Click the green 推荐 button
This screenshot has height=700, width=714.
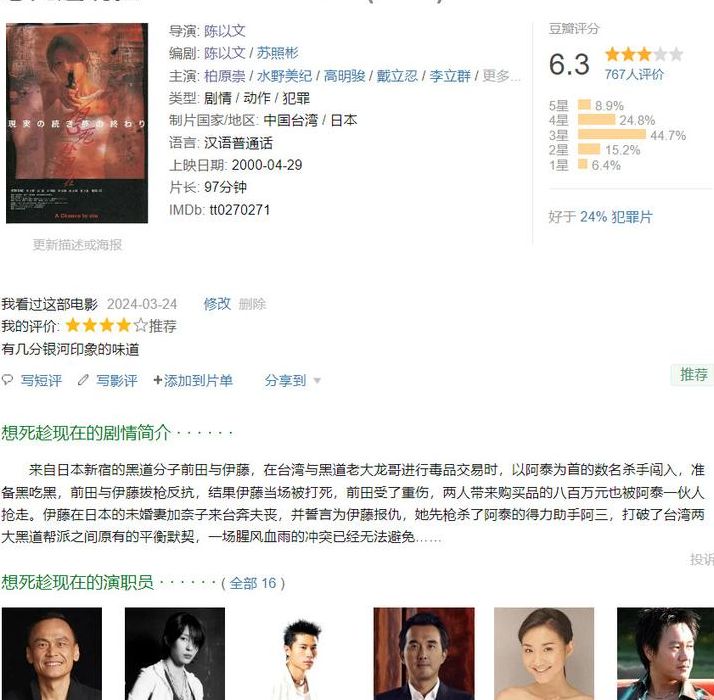693,375
